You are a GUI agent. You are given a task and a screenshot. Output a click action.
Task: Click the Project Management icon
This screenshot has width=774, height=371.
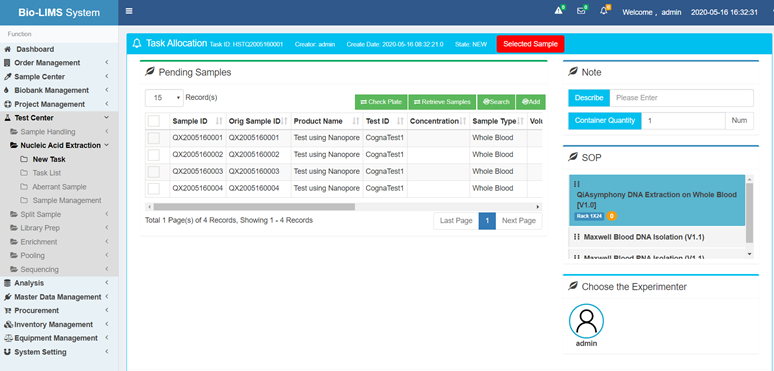tap(7, 104)
